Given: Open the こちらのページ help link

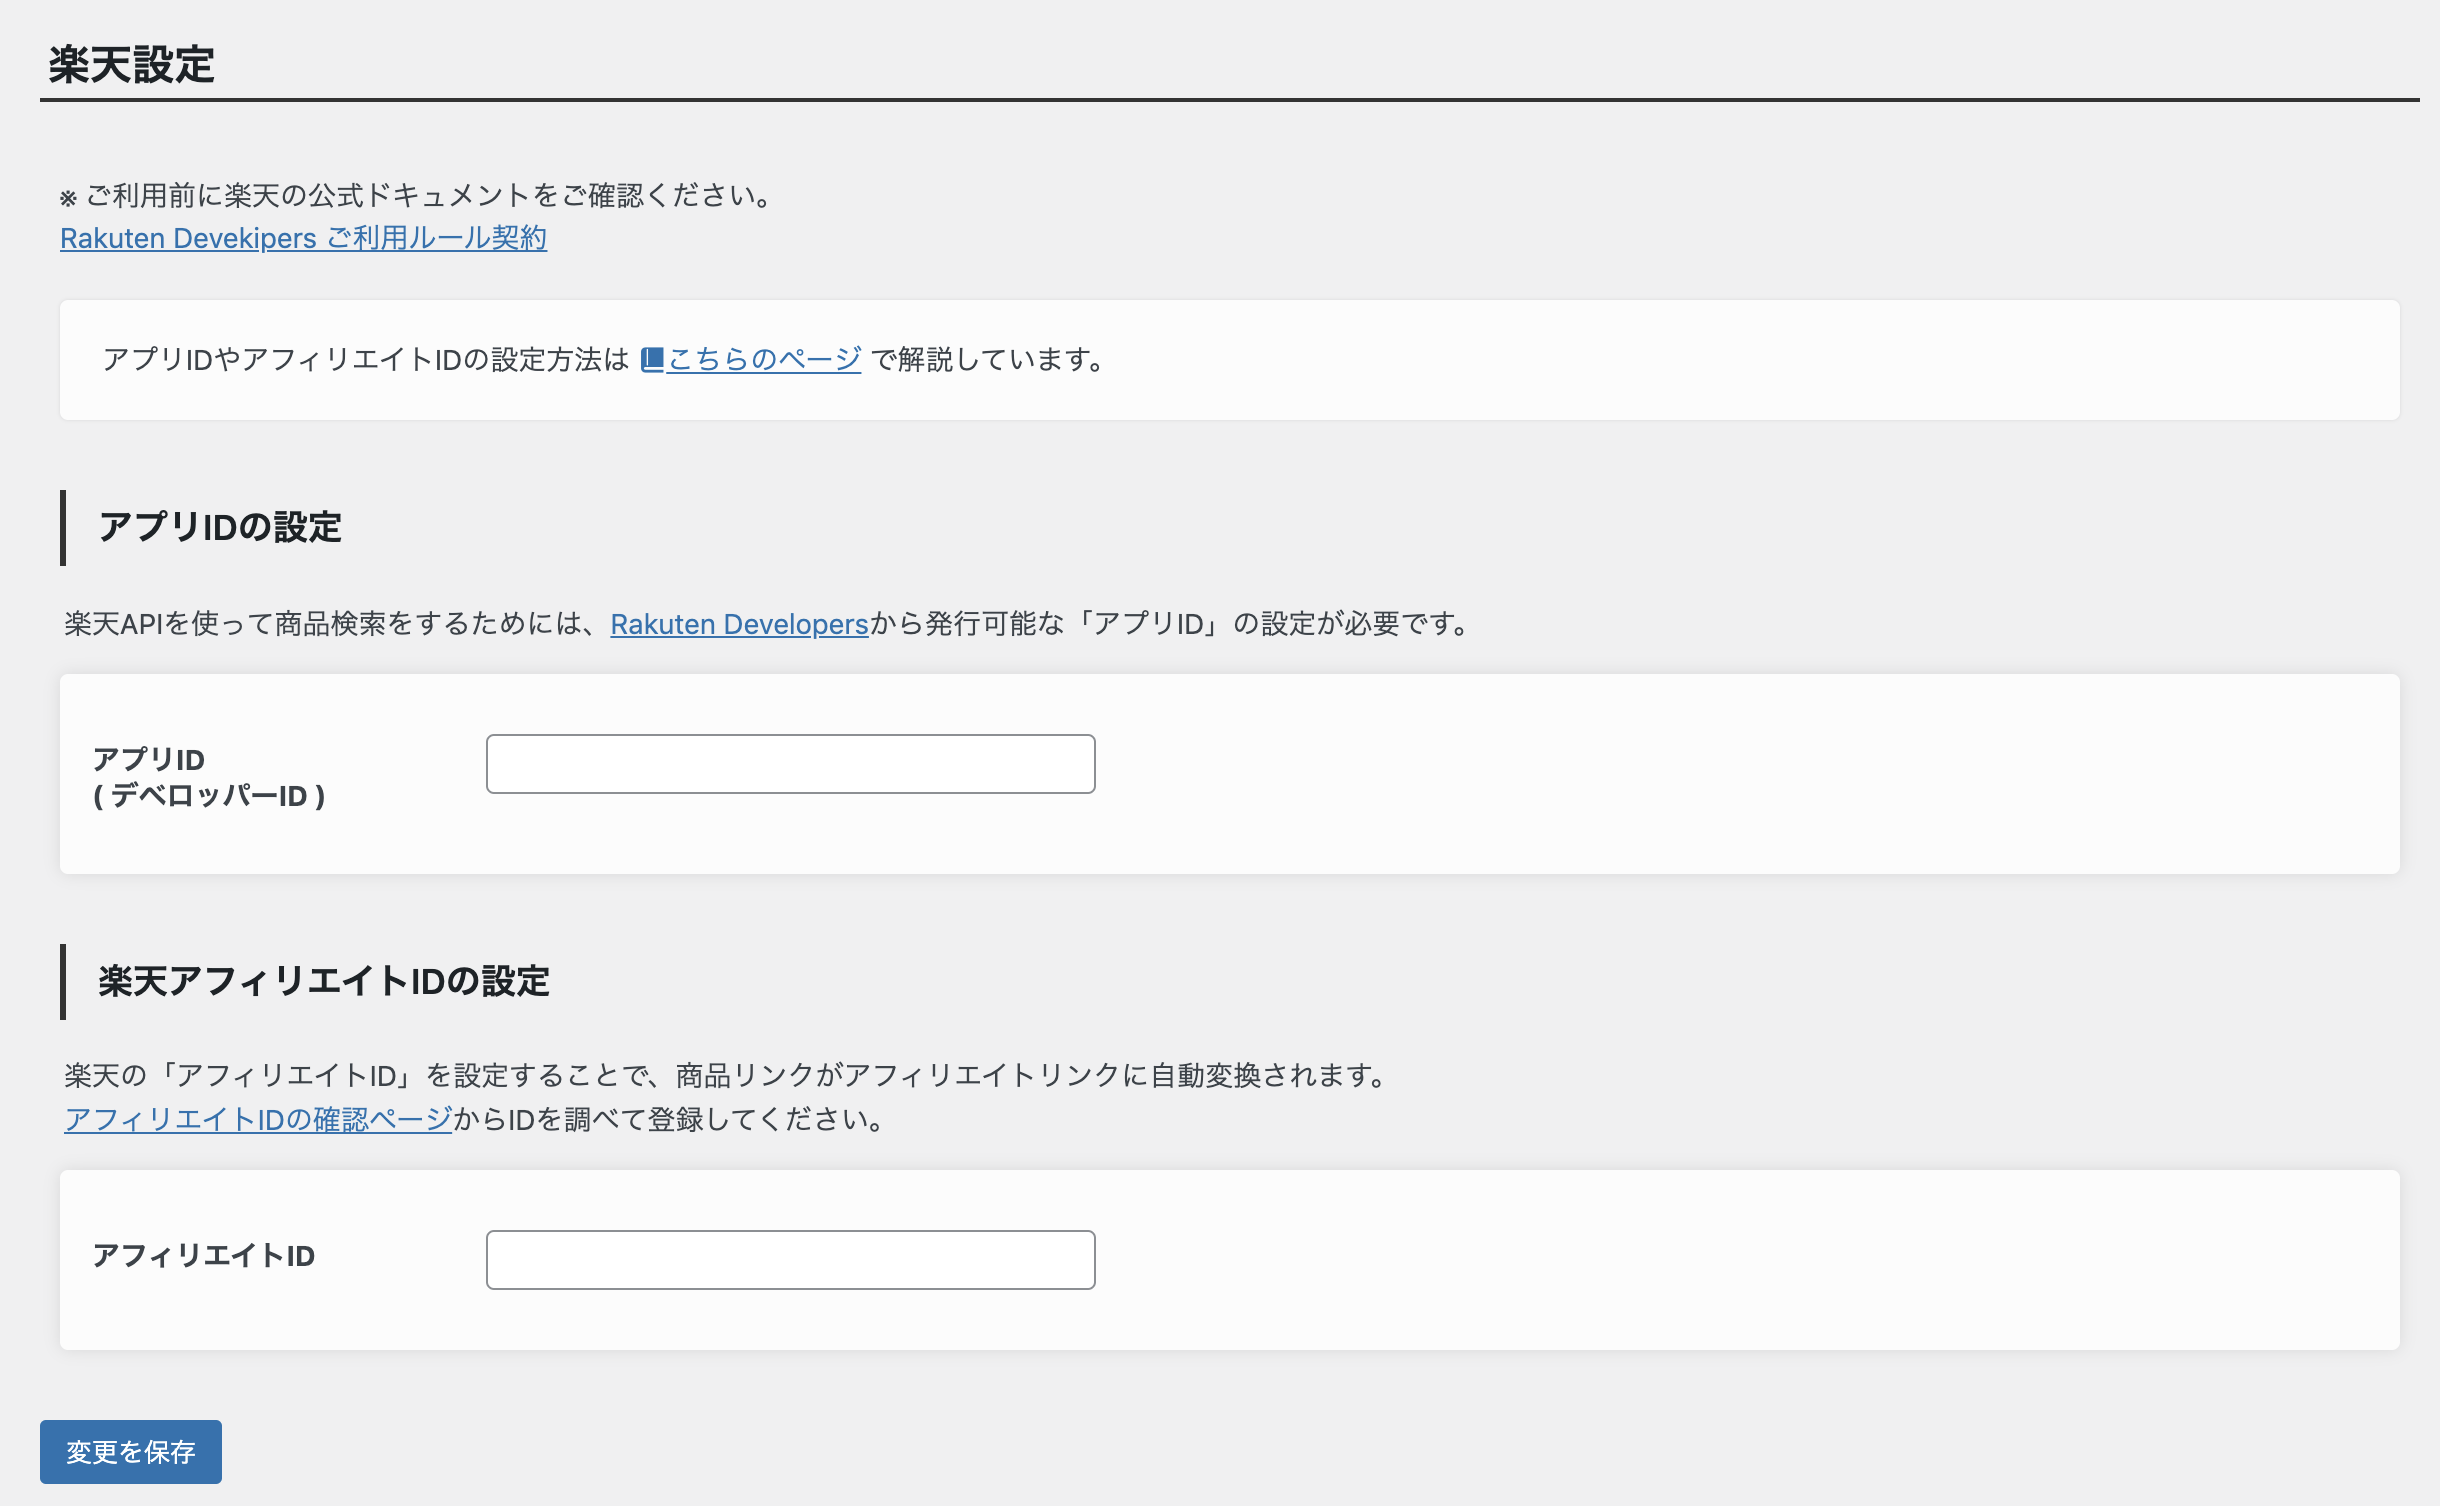Looking at the screenshot, I should click(x=764, y=359).
